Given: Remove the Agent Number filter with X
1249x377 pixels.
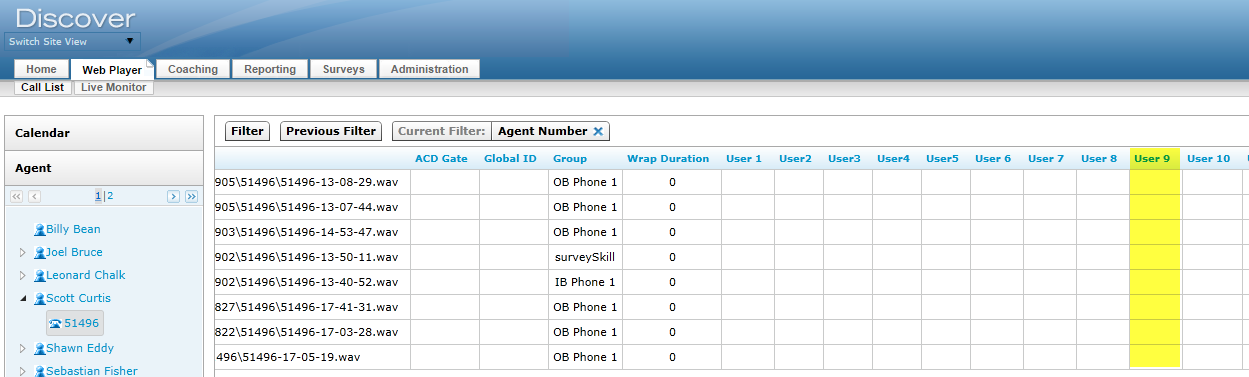Looking at the screenshot, I should click(598, 131).
